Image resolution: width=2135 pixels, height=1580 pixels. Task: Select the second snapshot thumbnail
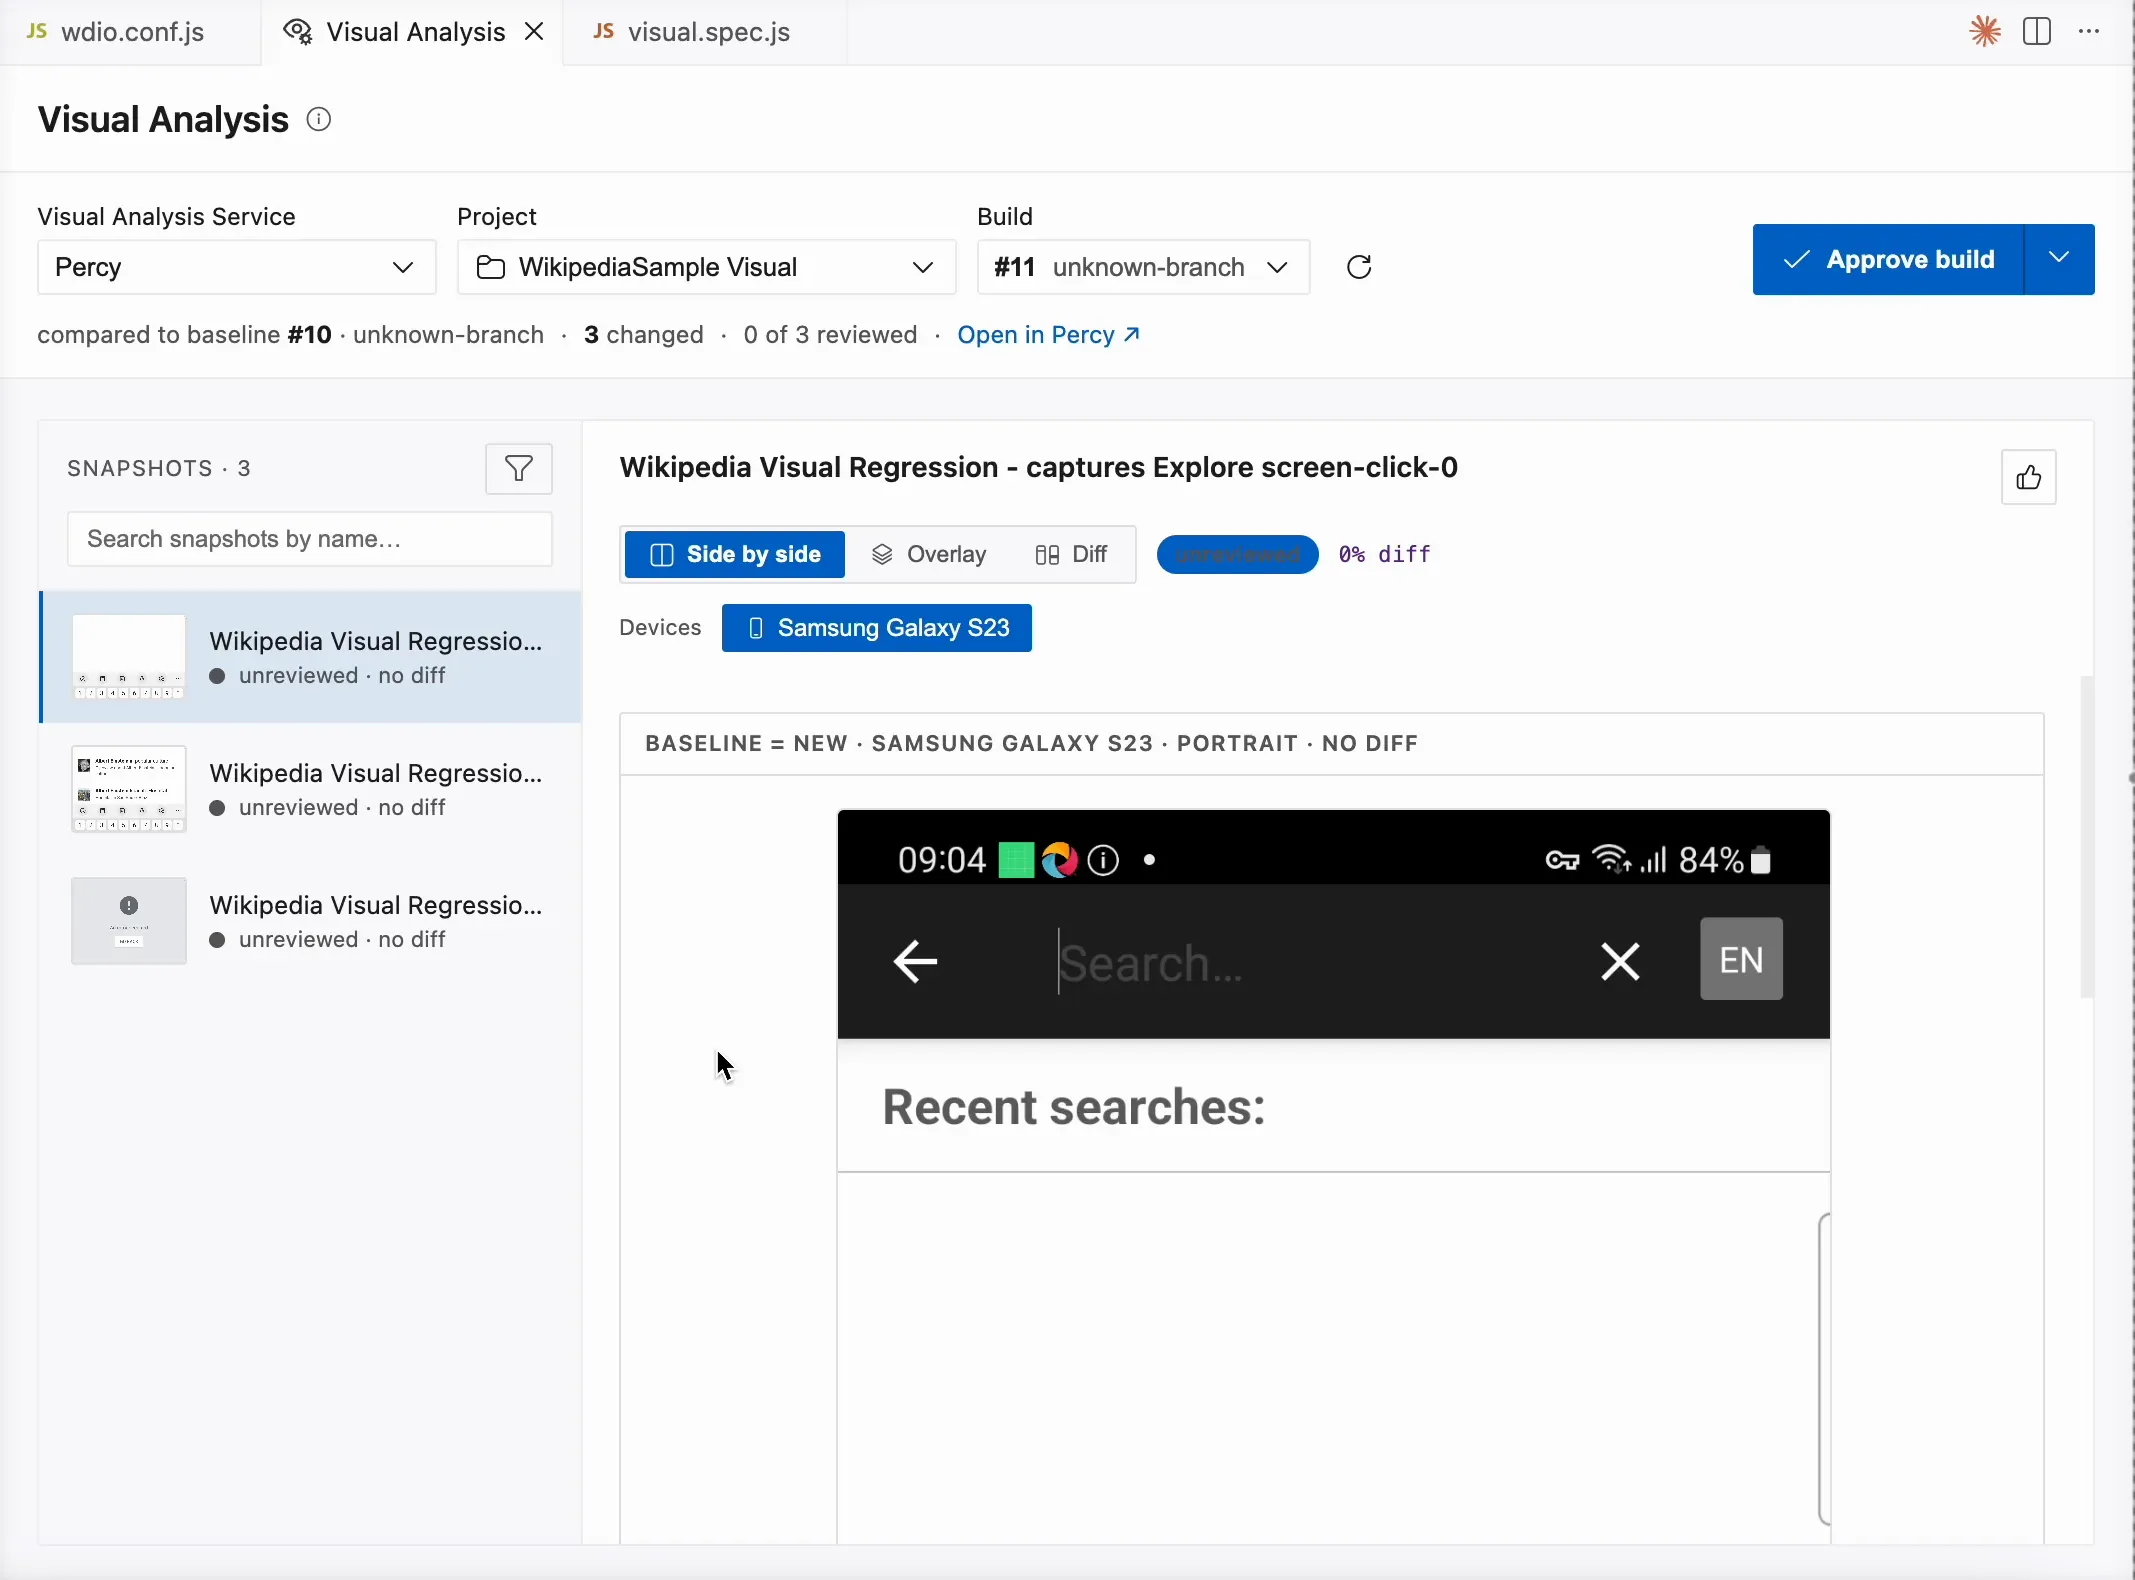click(129, 789)
